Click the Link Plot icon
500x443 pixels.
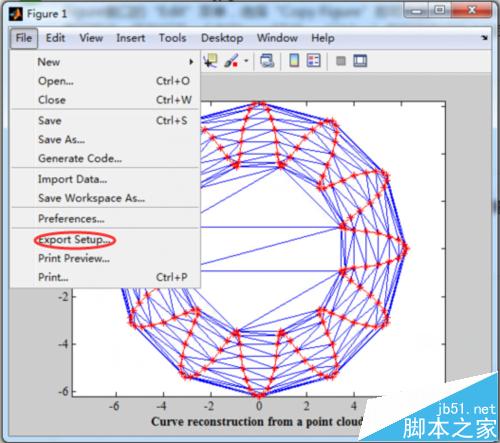pyautogui.click(x=267, y=61)
